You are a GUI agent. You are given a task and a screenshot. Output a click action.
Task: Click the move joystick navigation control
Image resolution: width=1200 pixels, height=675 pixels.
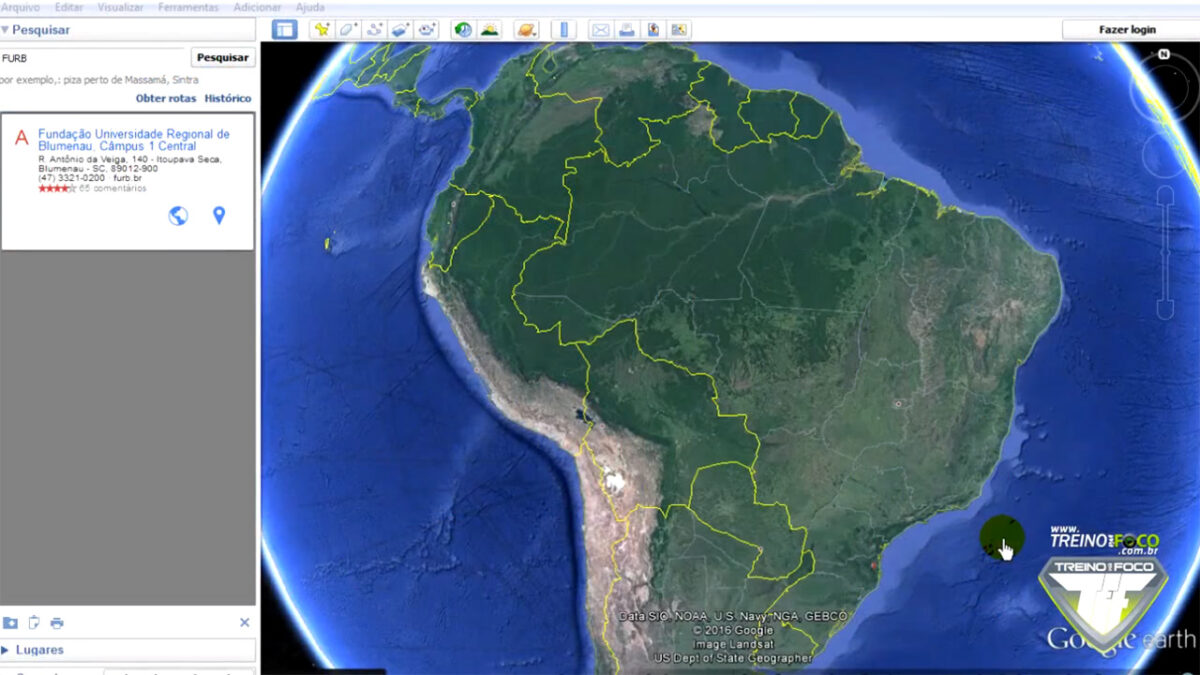(x=1164, y=155)
